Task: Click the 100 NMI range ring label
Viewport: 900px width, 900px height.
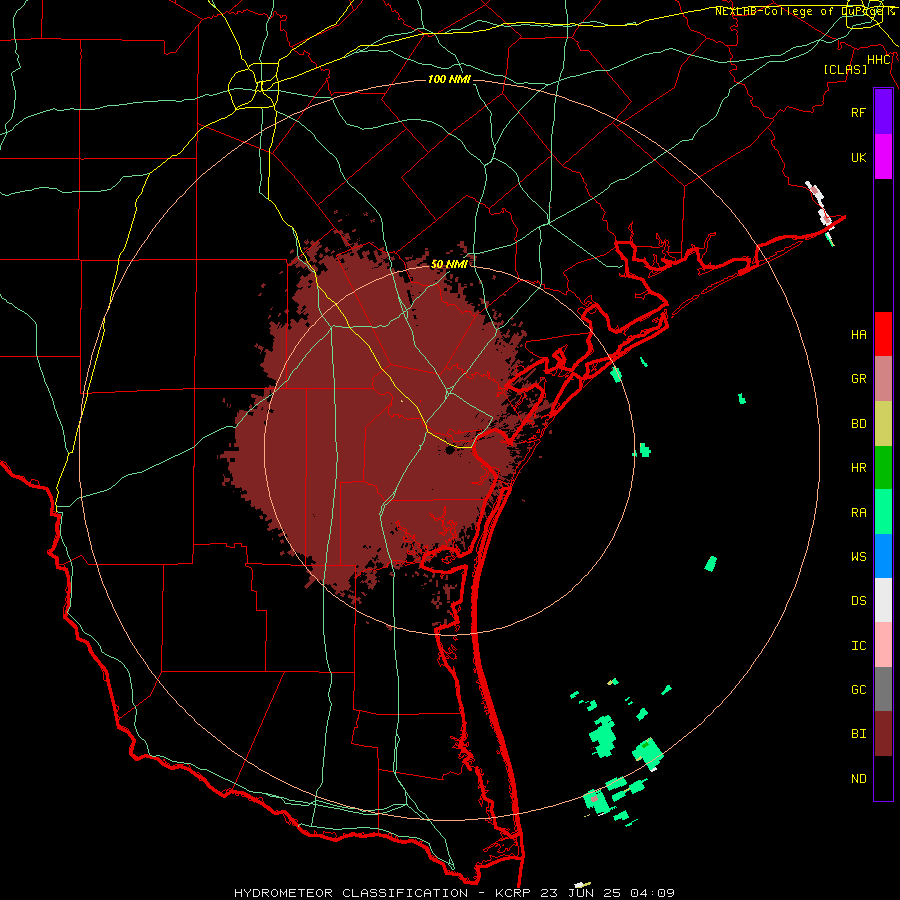Action: (x=449, y=79)
